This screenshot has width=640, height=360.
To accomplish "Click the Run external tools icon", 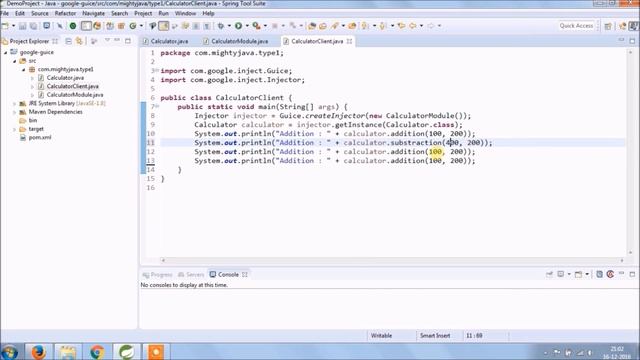I will [256, 26].
